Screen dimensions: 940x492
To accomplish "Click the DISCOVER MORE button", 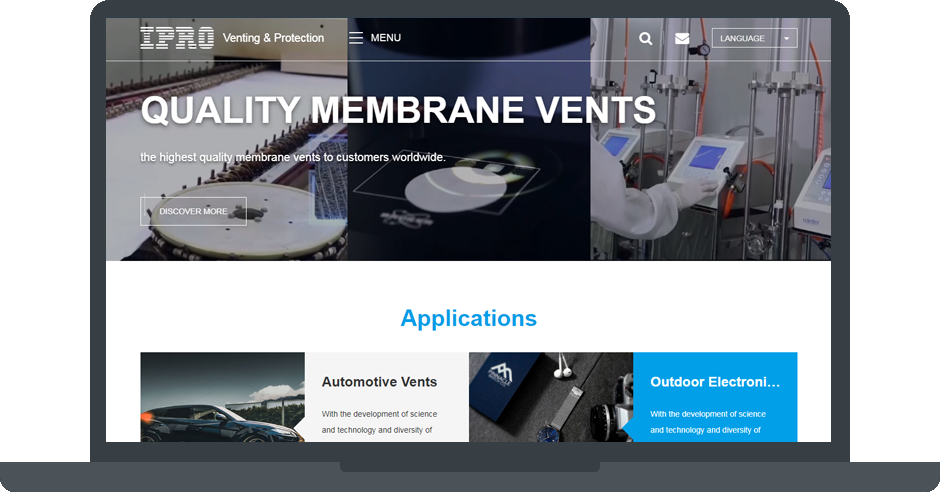I will tap(193, 211).
